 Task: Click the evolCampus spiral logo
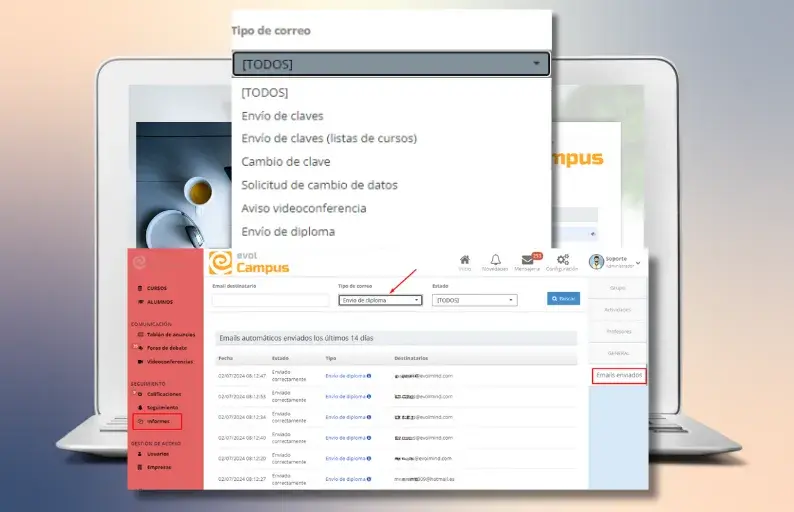(220, 262)
